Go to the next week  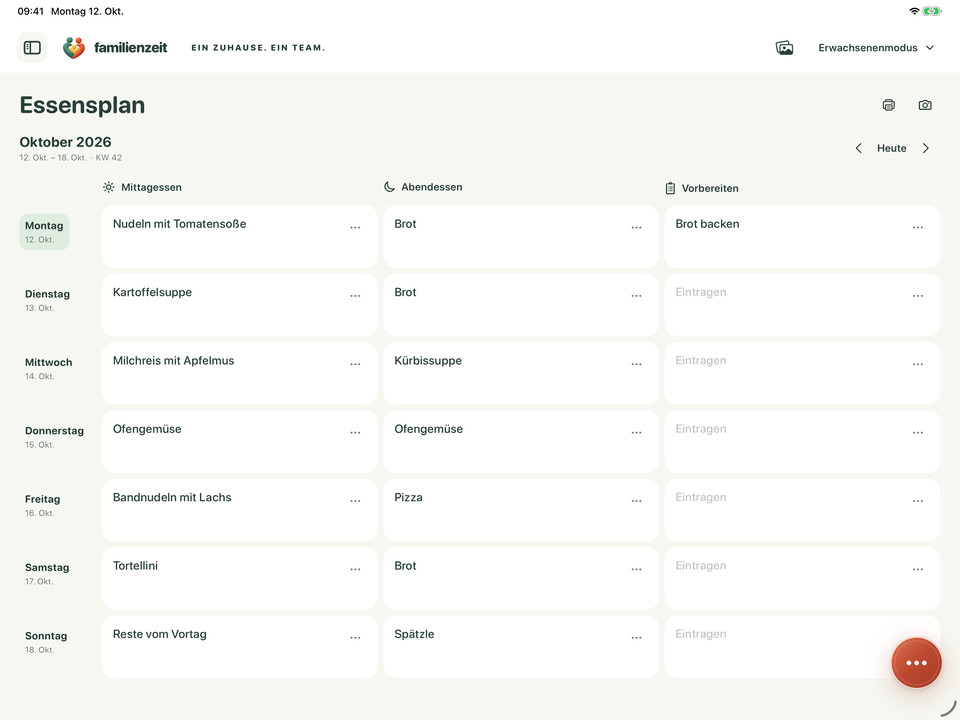(926, 148)
